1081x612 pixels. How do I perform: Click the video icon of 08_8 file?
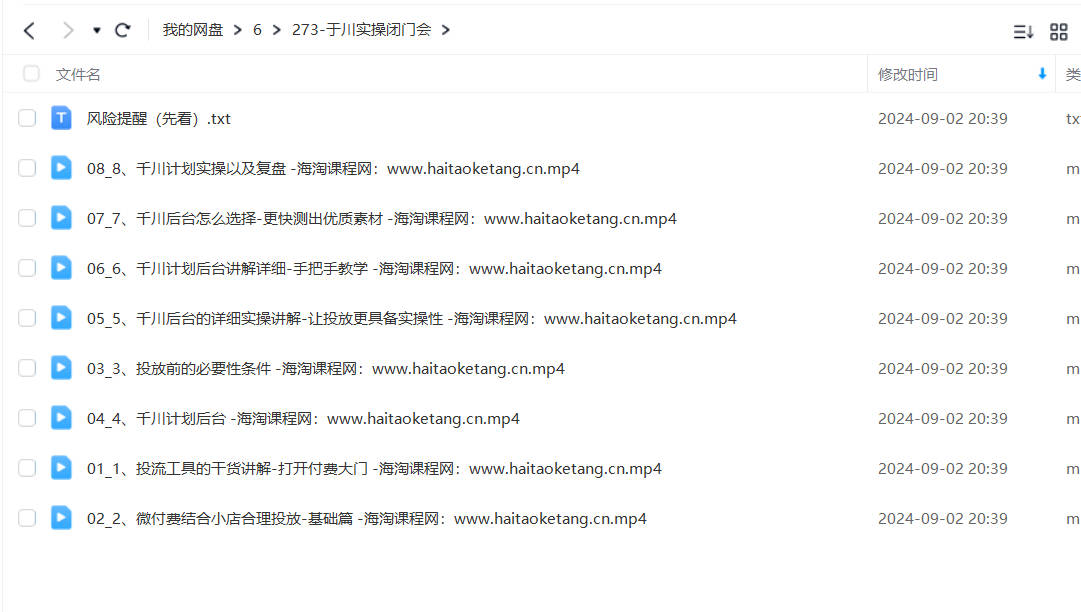61,167
